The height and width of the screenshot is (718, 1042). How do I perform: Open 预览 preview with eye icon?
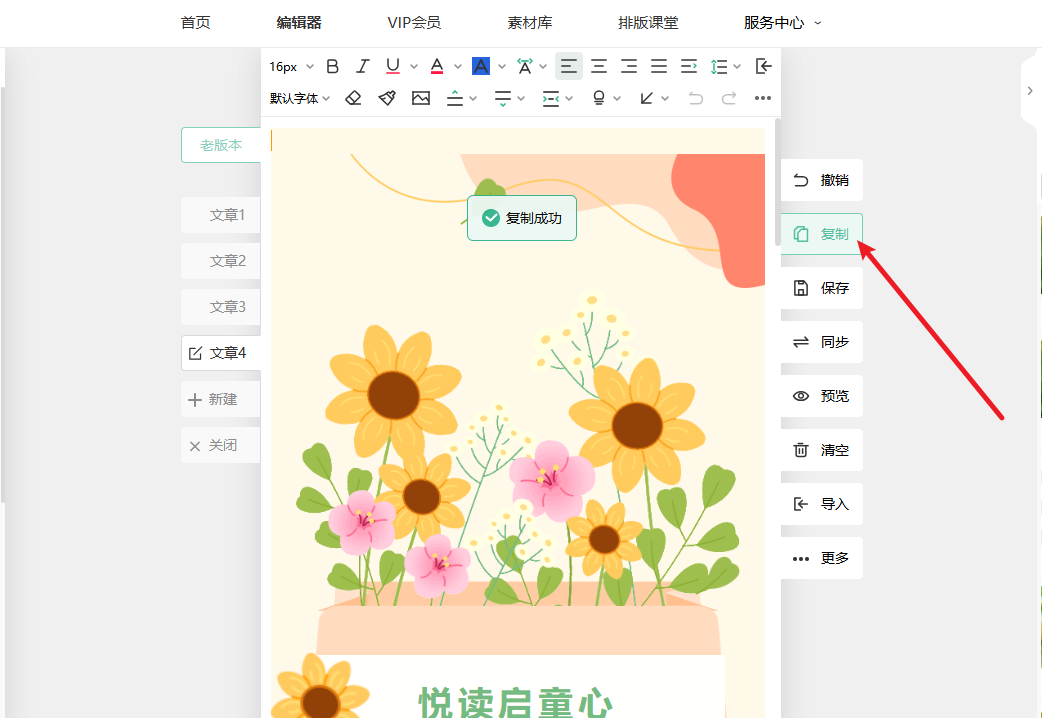(x=821, y=396)
